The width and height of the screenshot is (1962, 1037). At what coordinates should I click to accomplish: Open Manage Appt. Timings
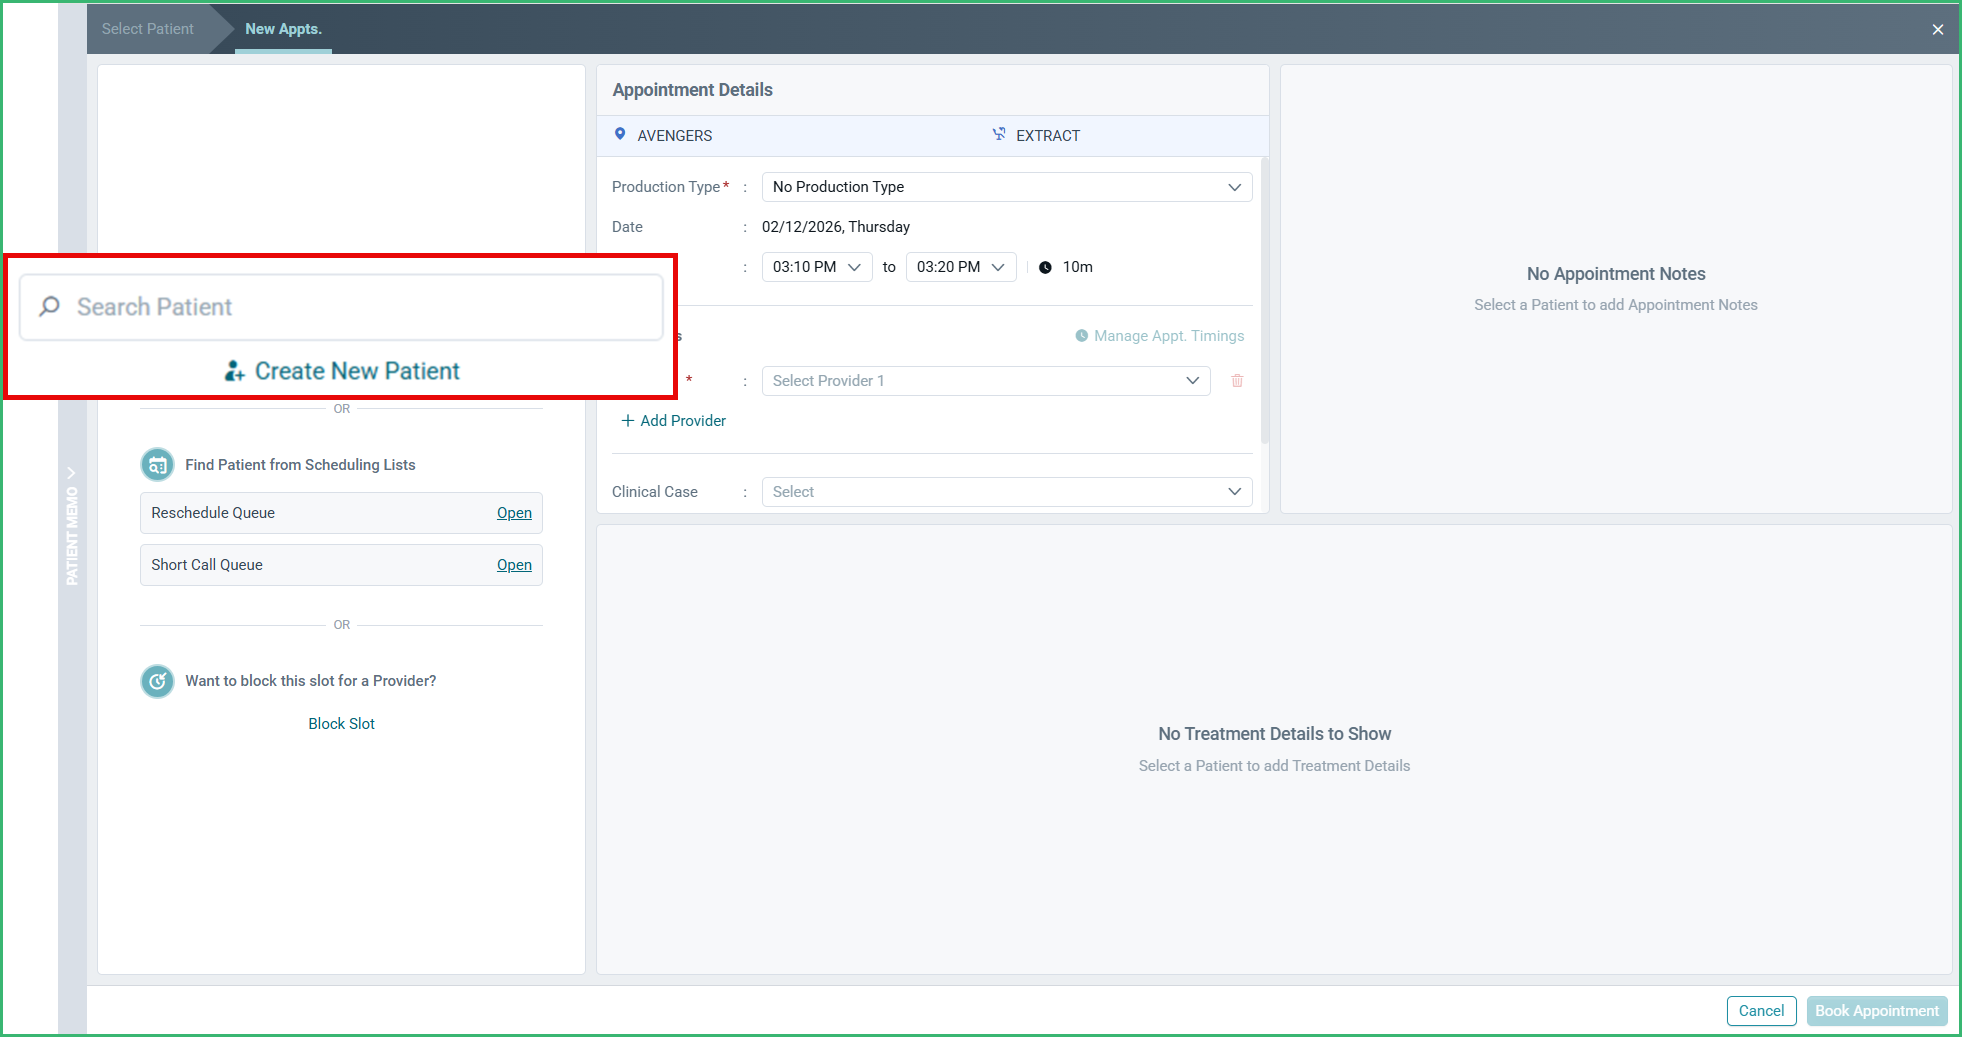[1160, 336]
